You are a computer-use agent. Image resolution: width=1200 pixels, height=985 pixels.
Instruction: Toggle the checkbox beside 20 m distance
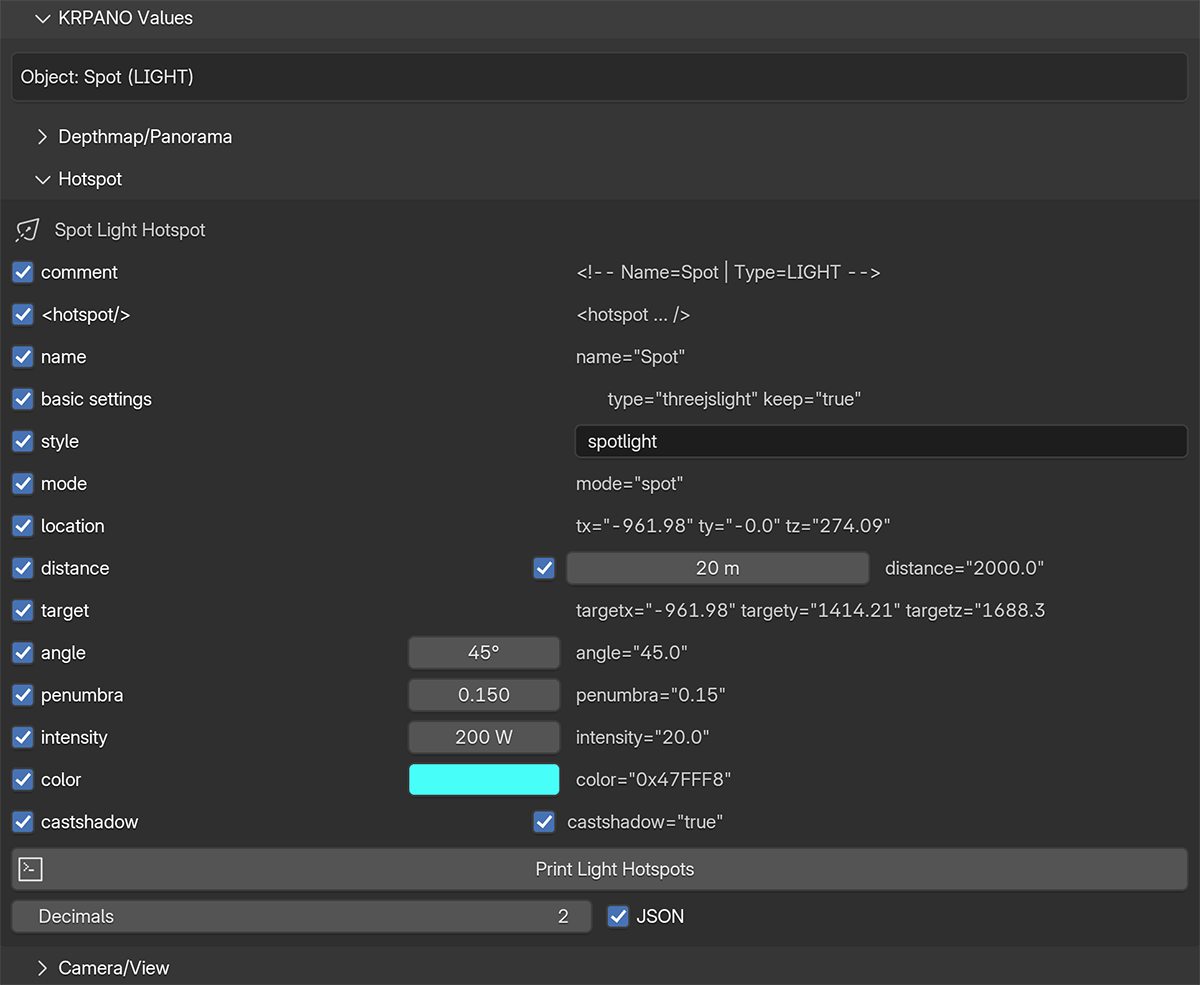click(544, 568)
